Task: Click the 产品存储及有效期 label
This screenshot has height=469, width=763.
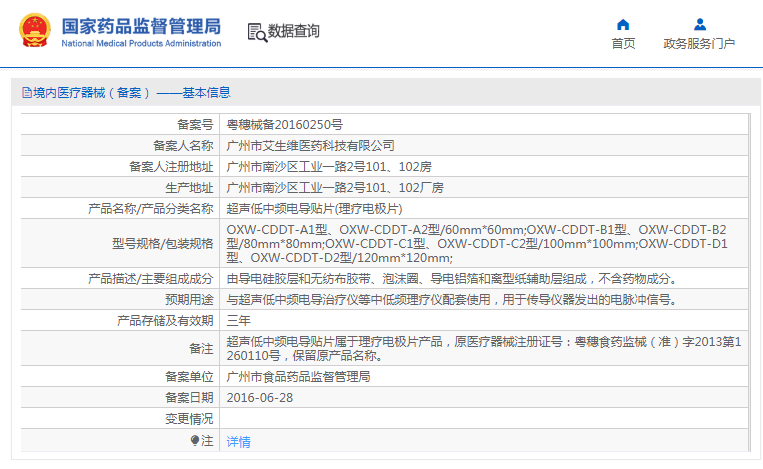Action: point(165,321)
